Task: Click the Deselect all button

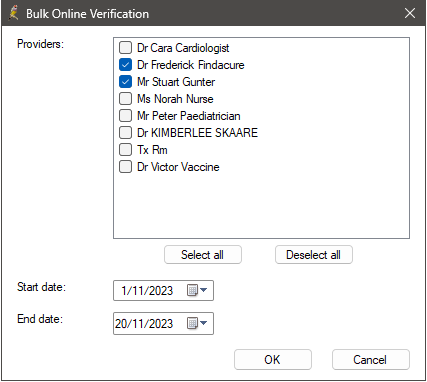Action: (x=314, y=255)
